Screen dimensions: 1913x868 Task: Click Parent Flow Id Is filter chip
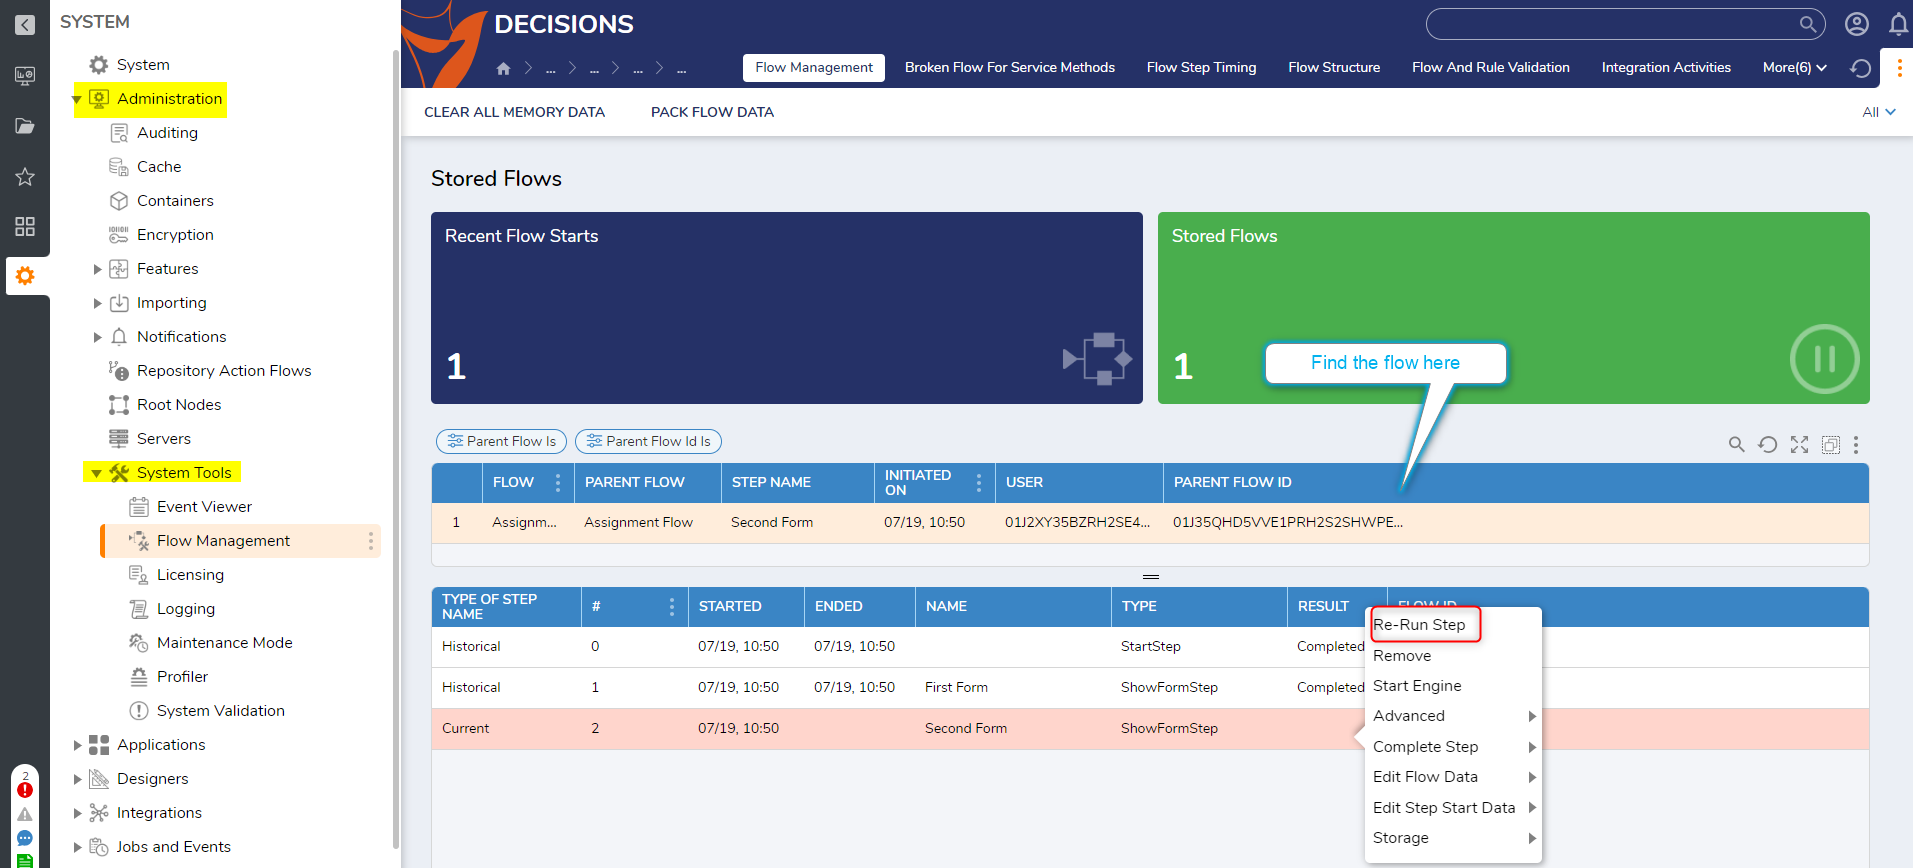[648, 441]
